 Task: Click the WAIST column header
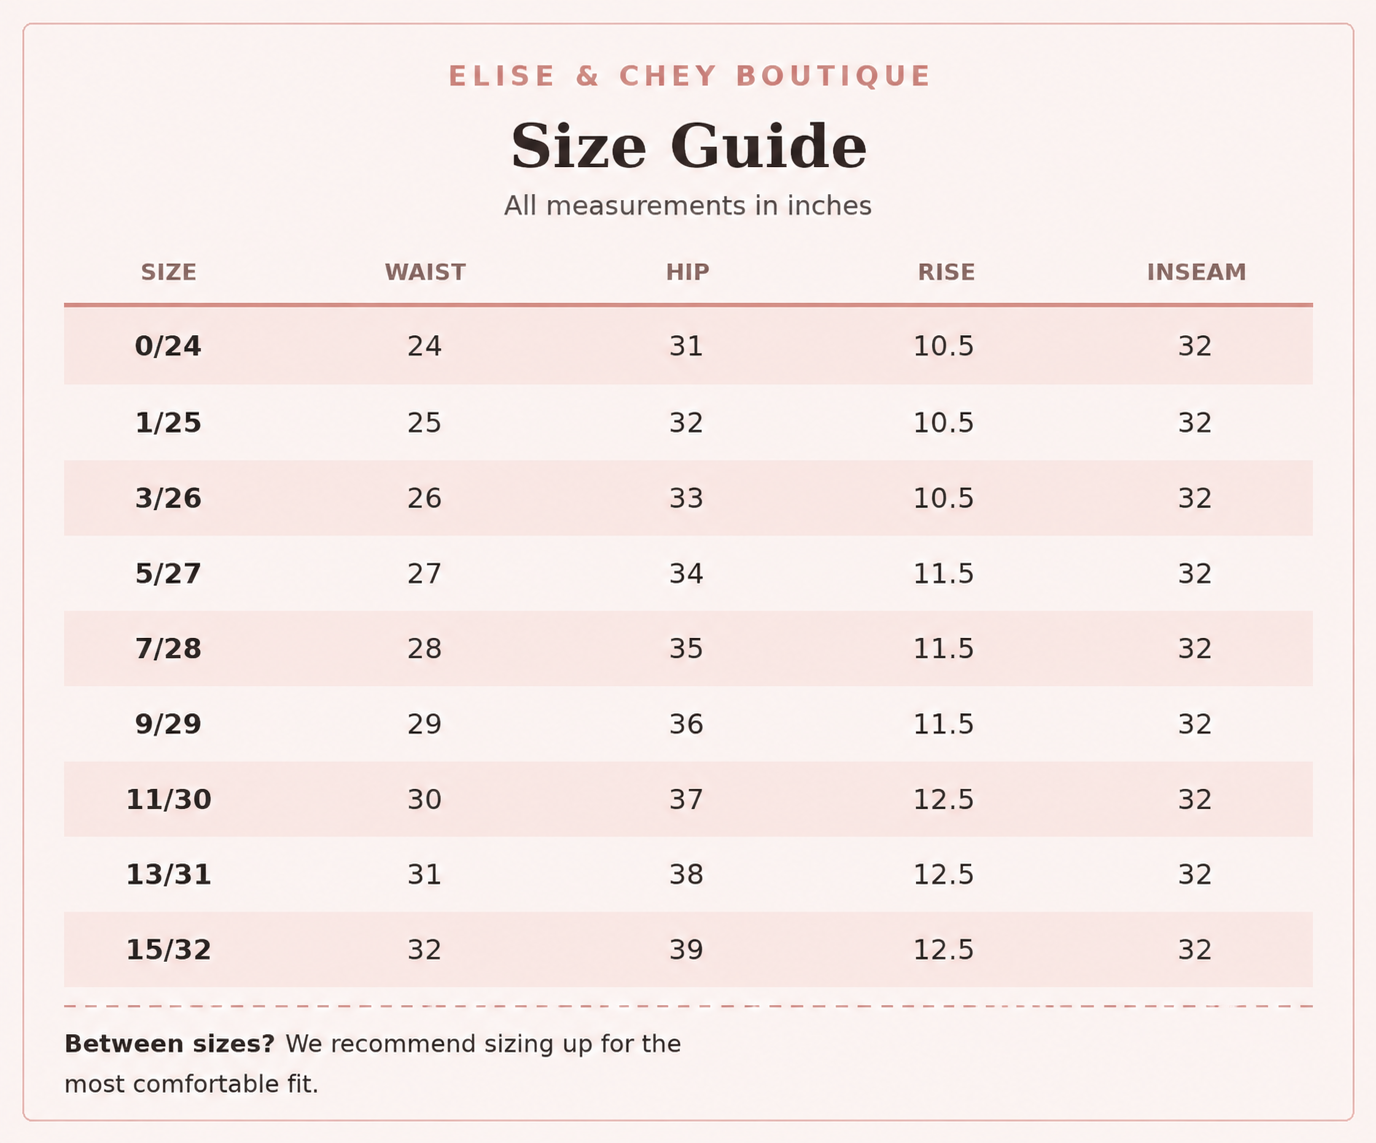[425, 273]
